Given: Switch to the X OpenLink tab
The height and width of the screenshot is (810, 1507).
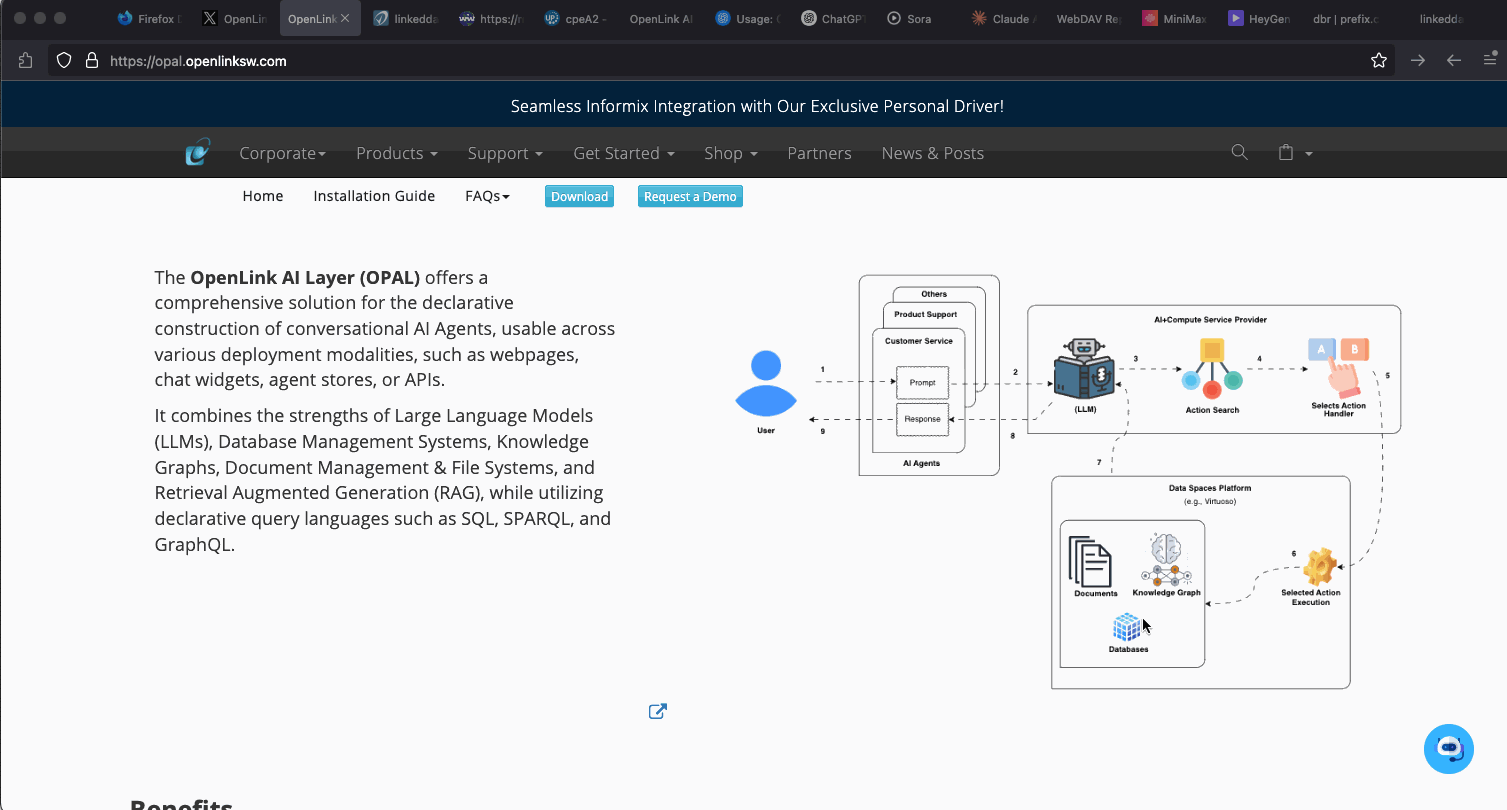Looking at the screenshot, I should tap(236, 18).
